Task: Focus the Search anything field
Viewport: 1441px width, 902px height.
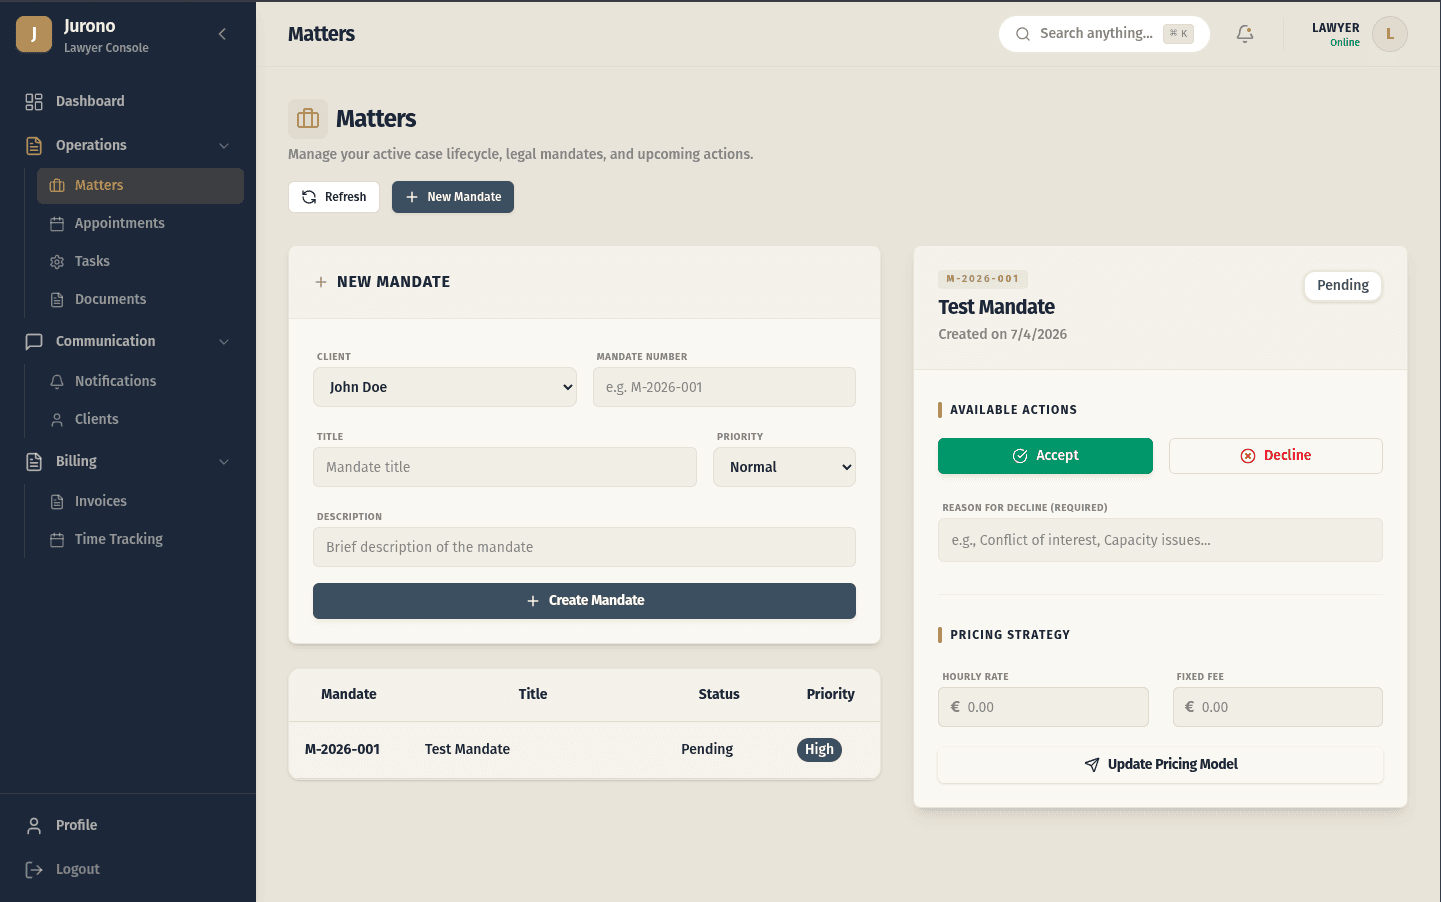Action: click(1104, 34)
